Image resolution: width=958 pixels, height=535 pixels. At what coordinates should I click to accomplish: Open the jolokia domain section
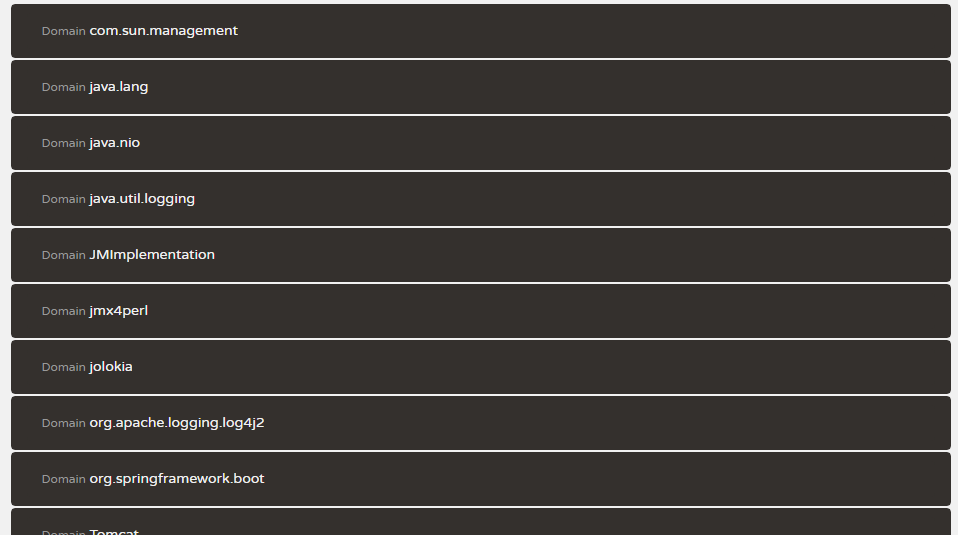[110, 367]
